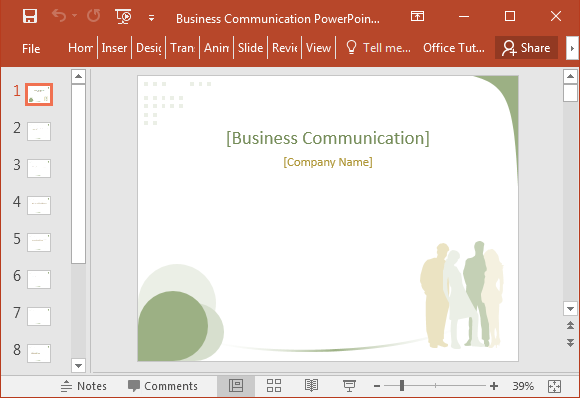Switch to Slide Sorter view

pos(274,385)
